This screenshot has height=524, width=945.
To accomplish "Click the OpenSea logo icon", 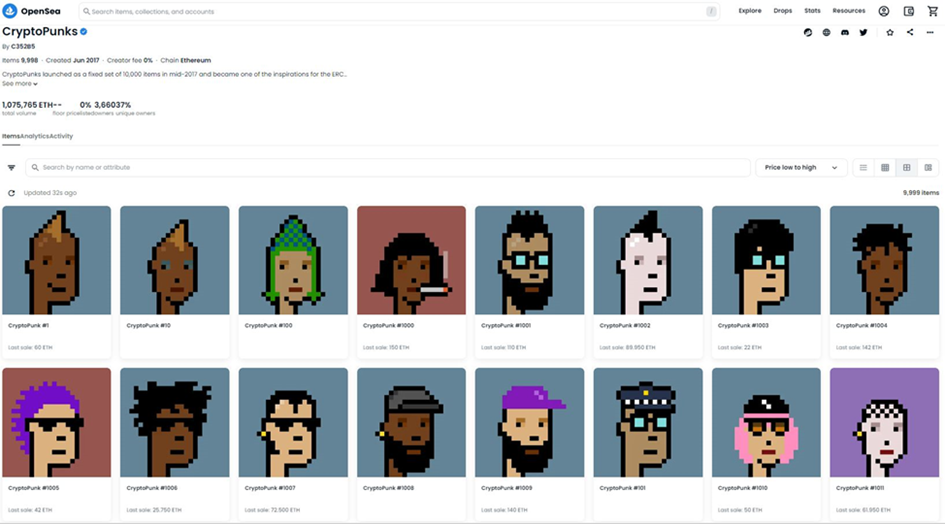I will (x=10, y=11).
